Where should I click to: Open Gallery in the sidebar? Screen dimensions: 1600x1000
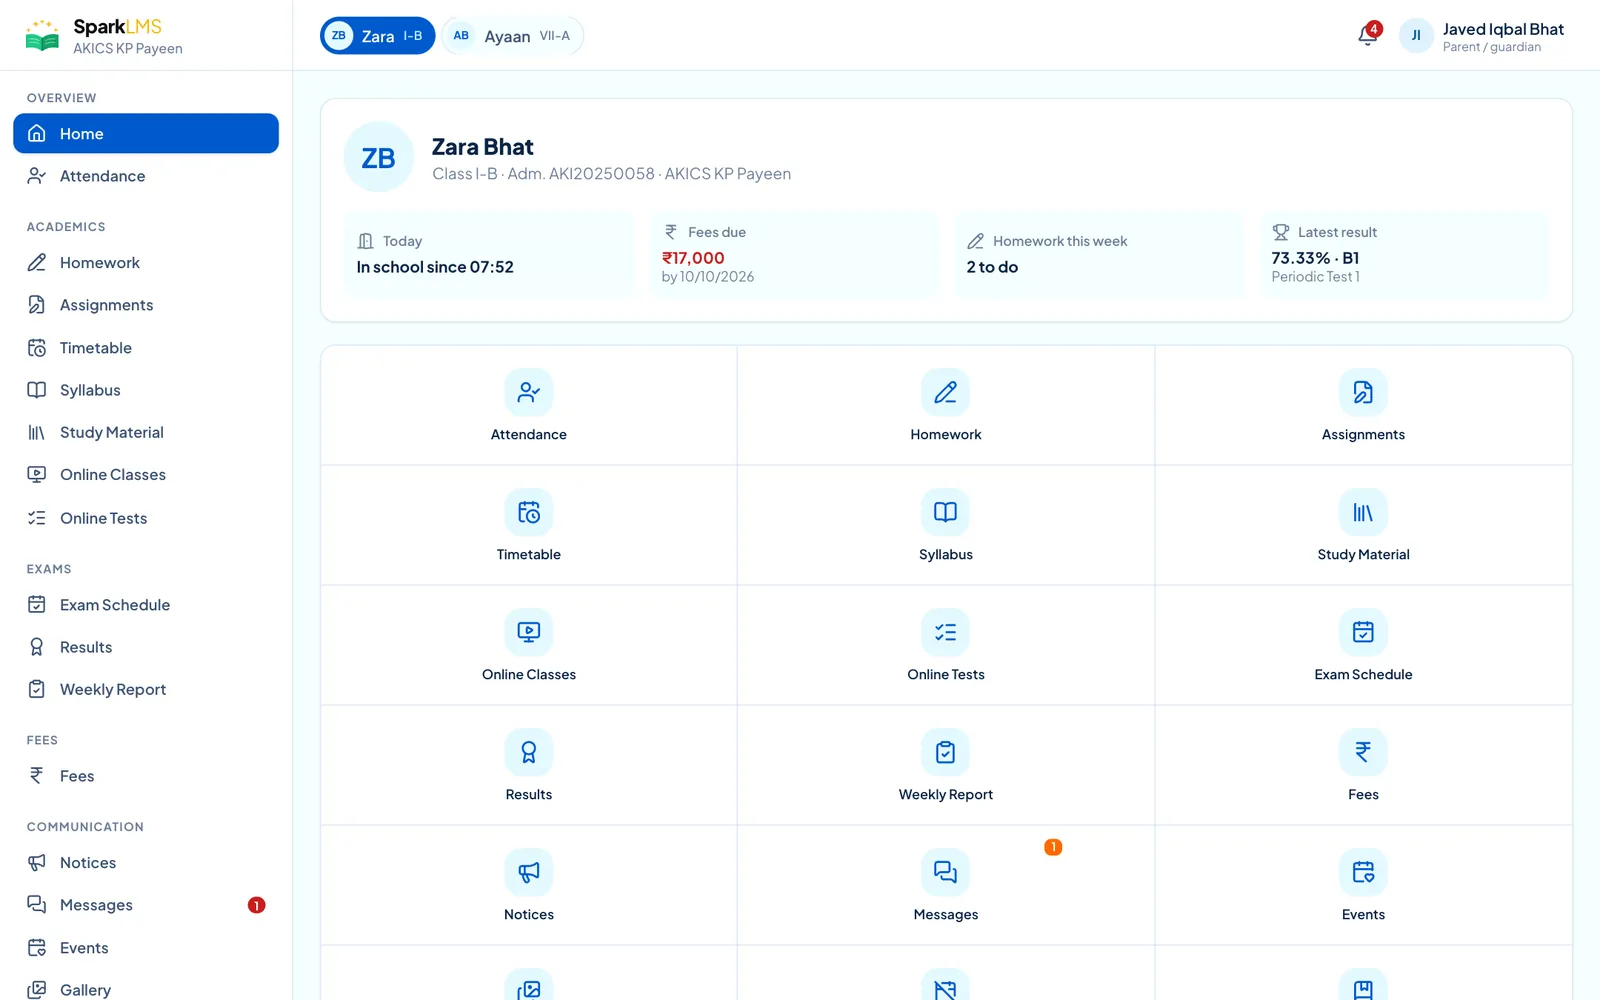[146, 990]
